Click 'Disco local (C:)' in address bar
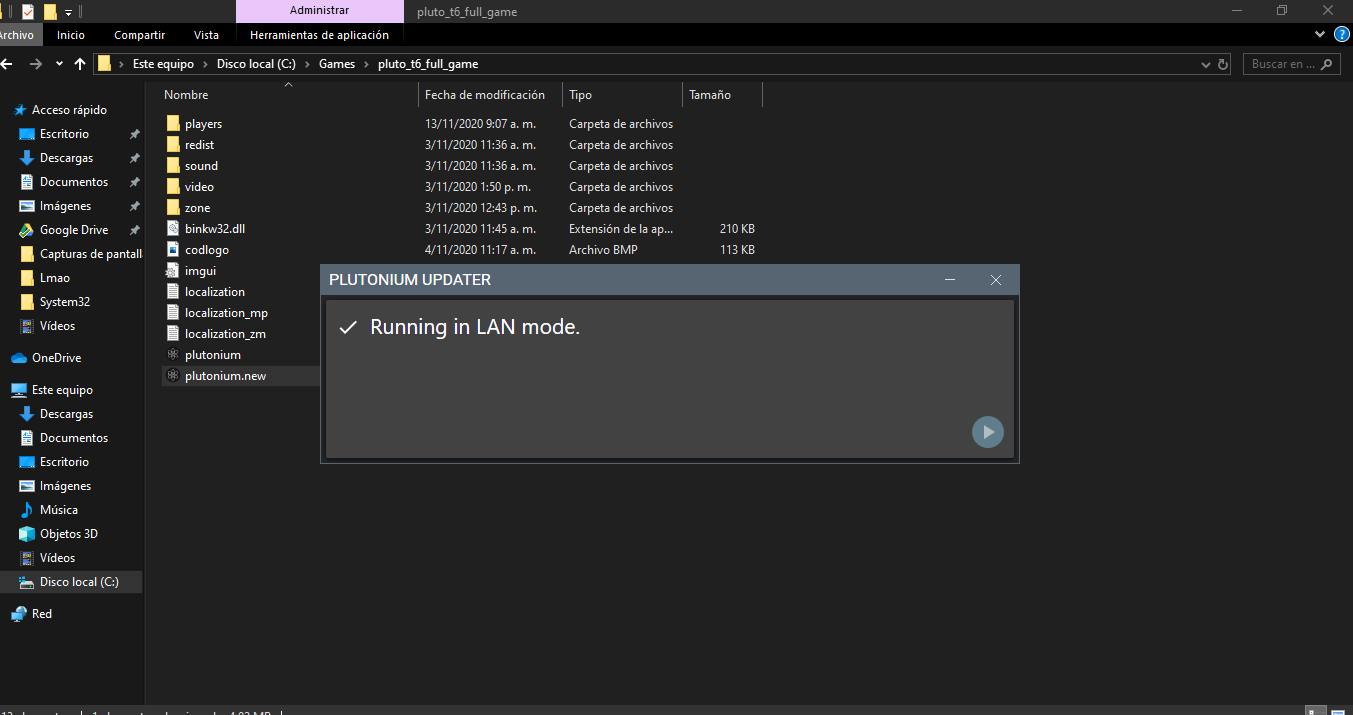 click(x=256, y=64)
